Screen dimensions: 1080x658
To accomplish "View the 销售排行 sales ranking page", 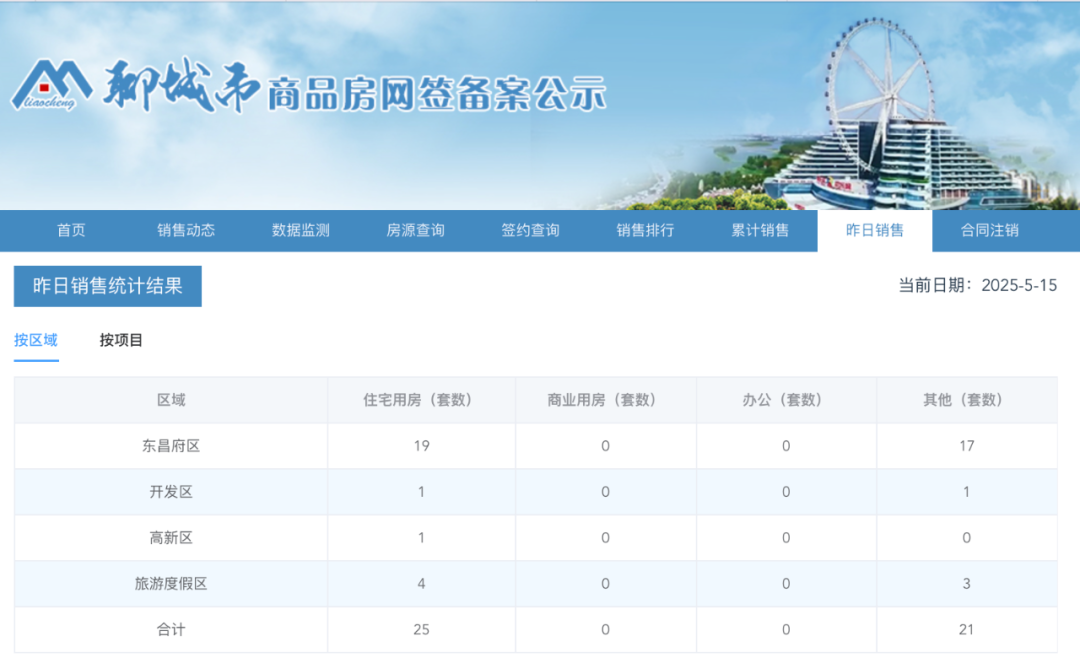I will click(x=645, y=230).
